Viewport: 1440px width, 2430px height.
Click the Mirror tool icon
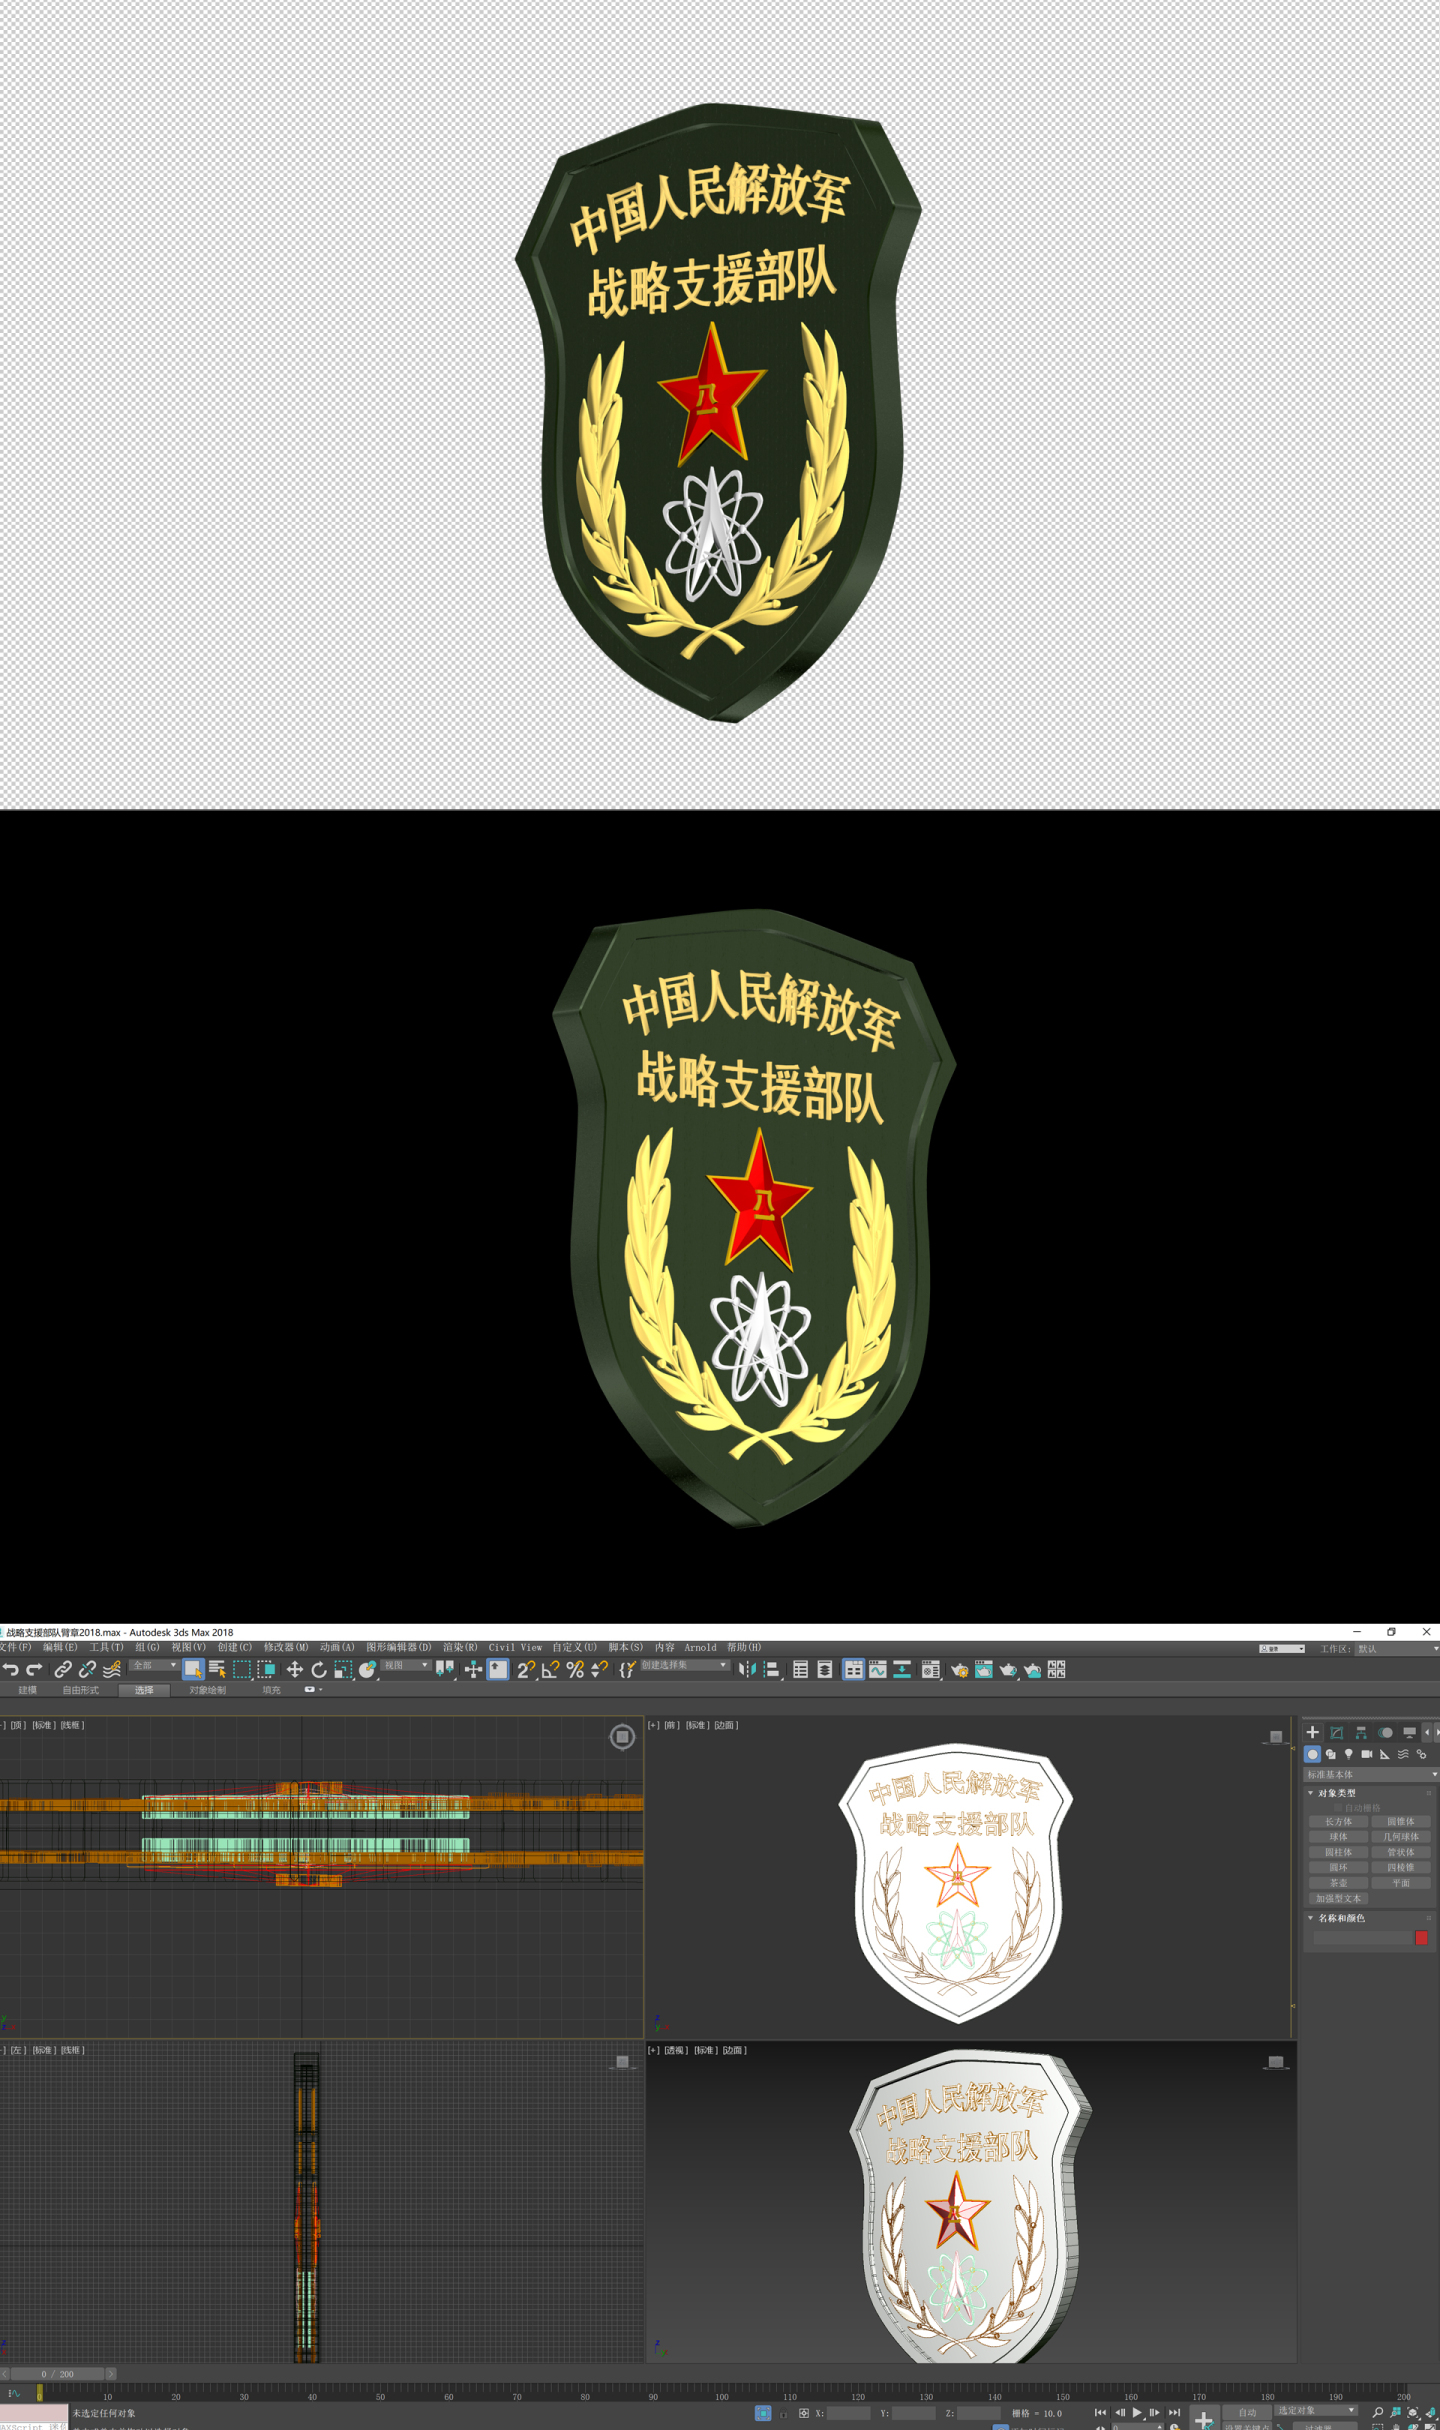click(747, 1669)
